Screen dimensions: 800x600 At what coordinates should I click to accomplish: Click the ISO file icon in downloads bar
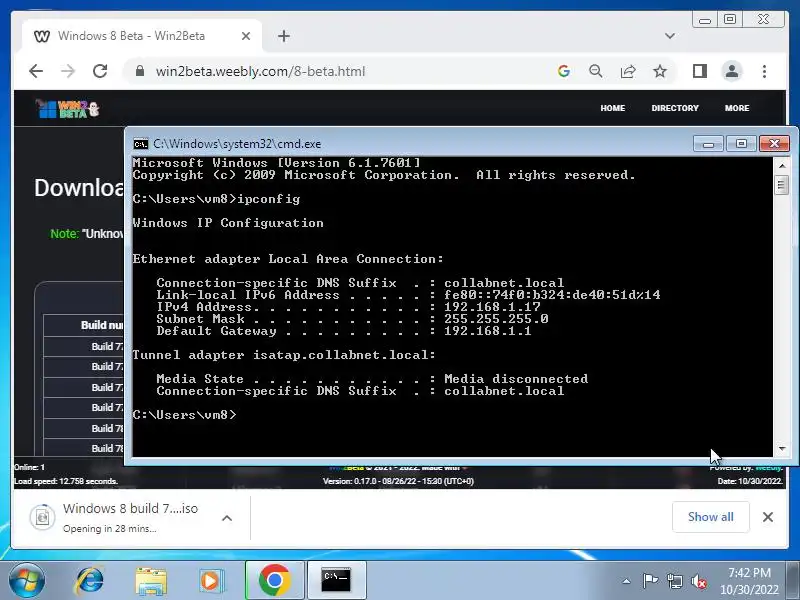pos(42,517)
